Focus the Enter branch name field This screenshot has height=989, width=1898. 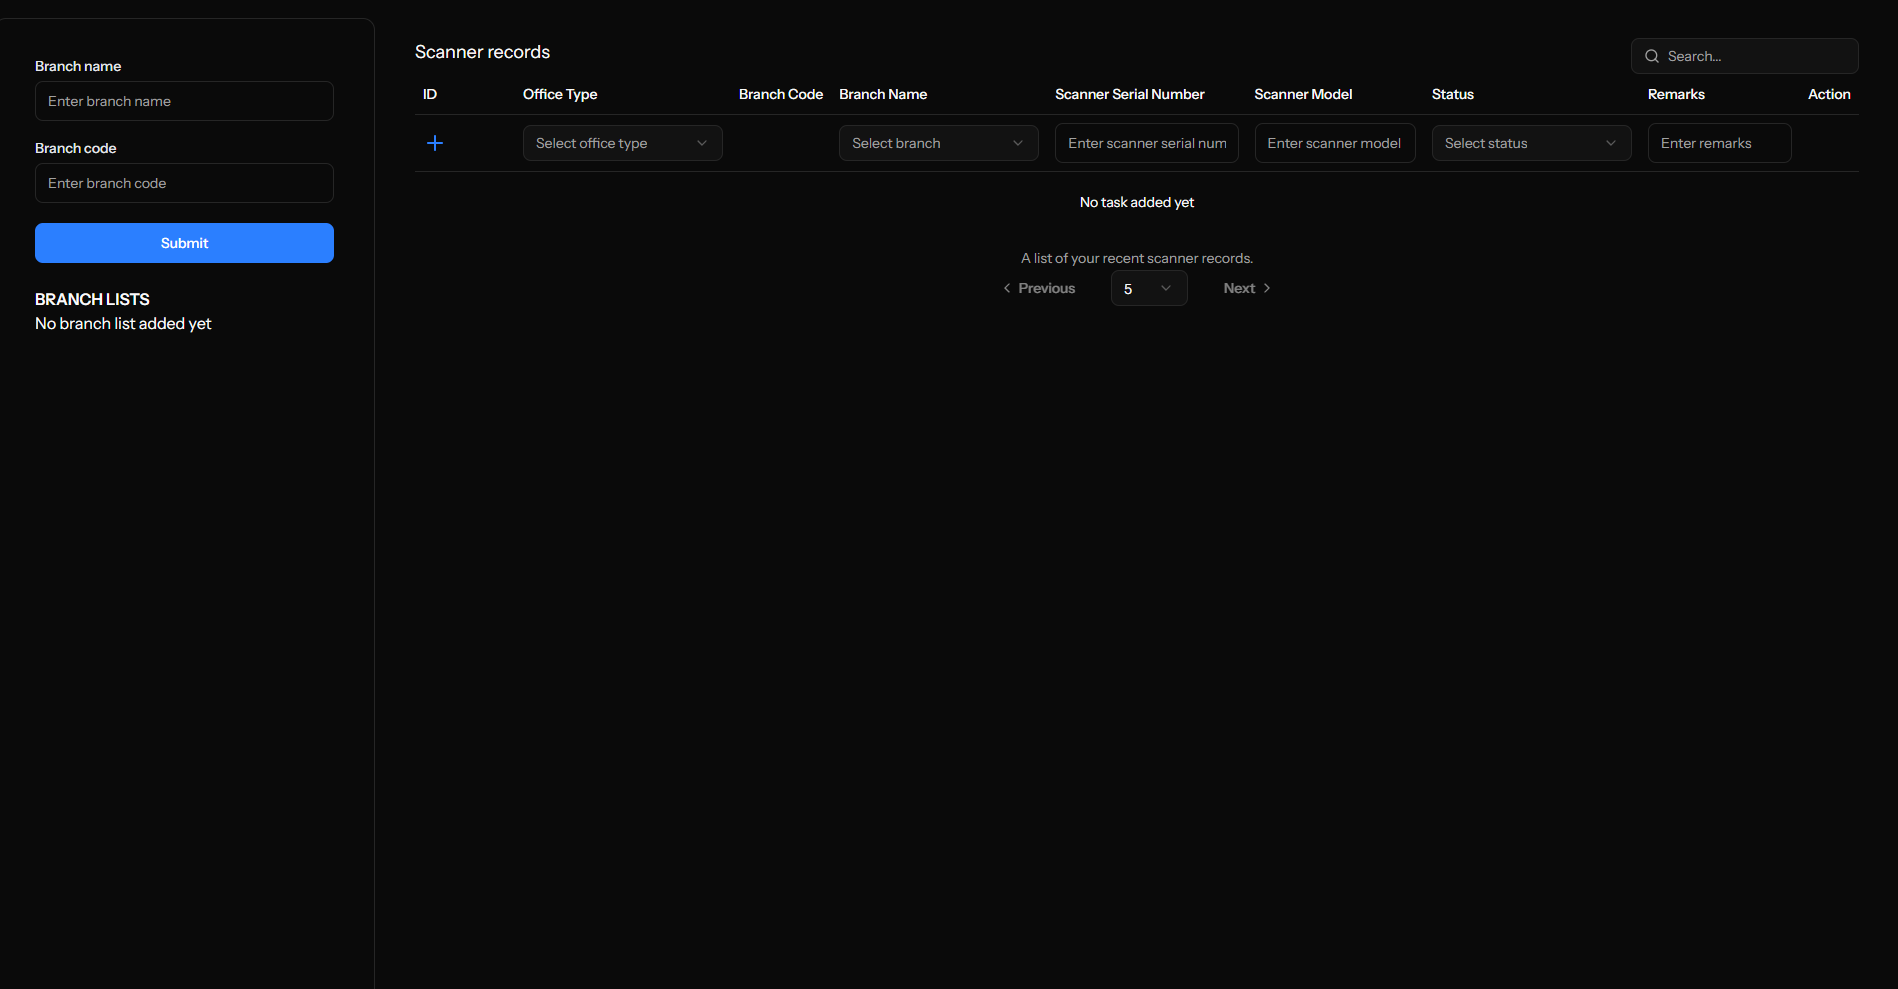pos(184,101)
